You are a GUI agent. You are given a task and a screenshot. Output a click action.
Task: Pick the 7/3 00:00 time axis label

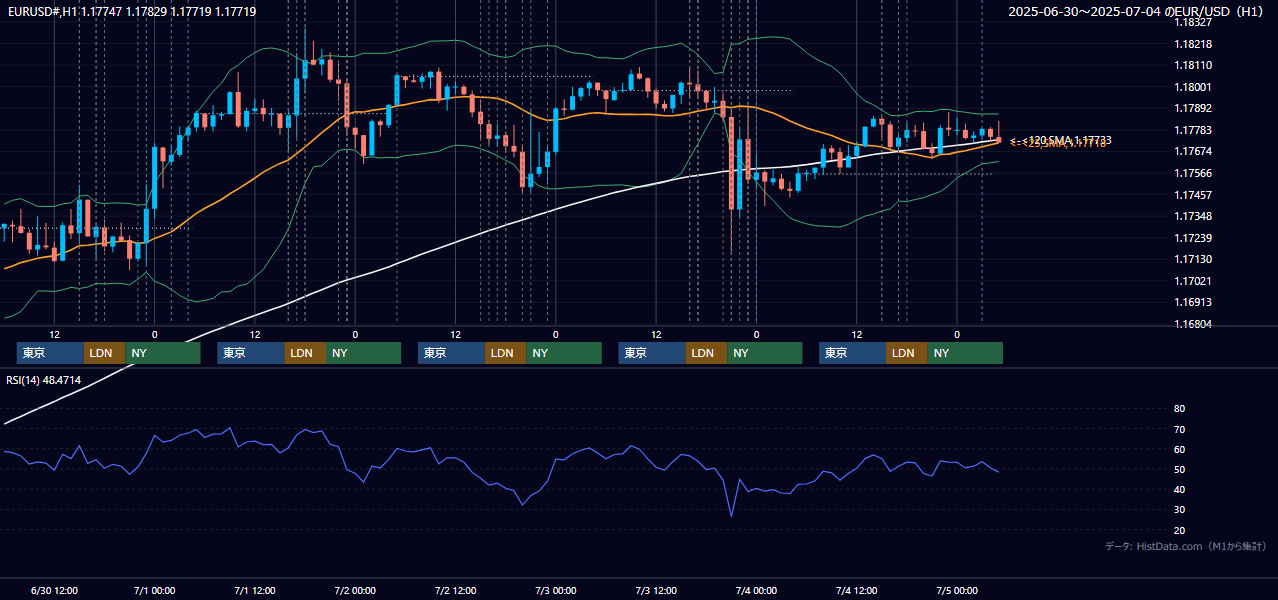coord(555,590)
